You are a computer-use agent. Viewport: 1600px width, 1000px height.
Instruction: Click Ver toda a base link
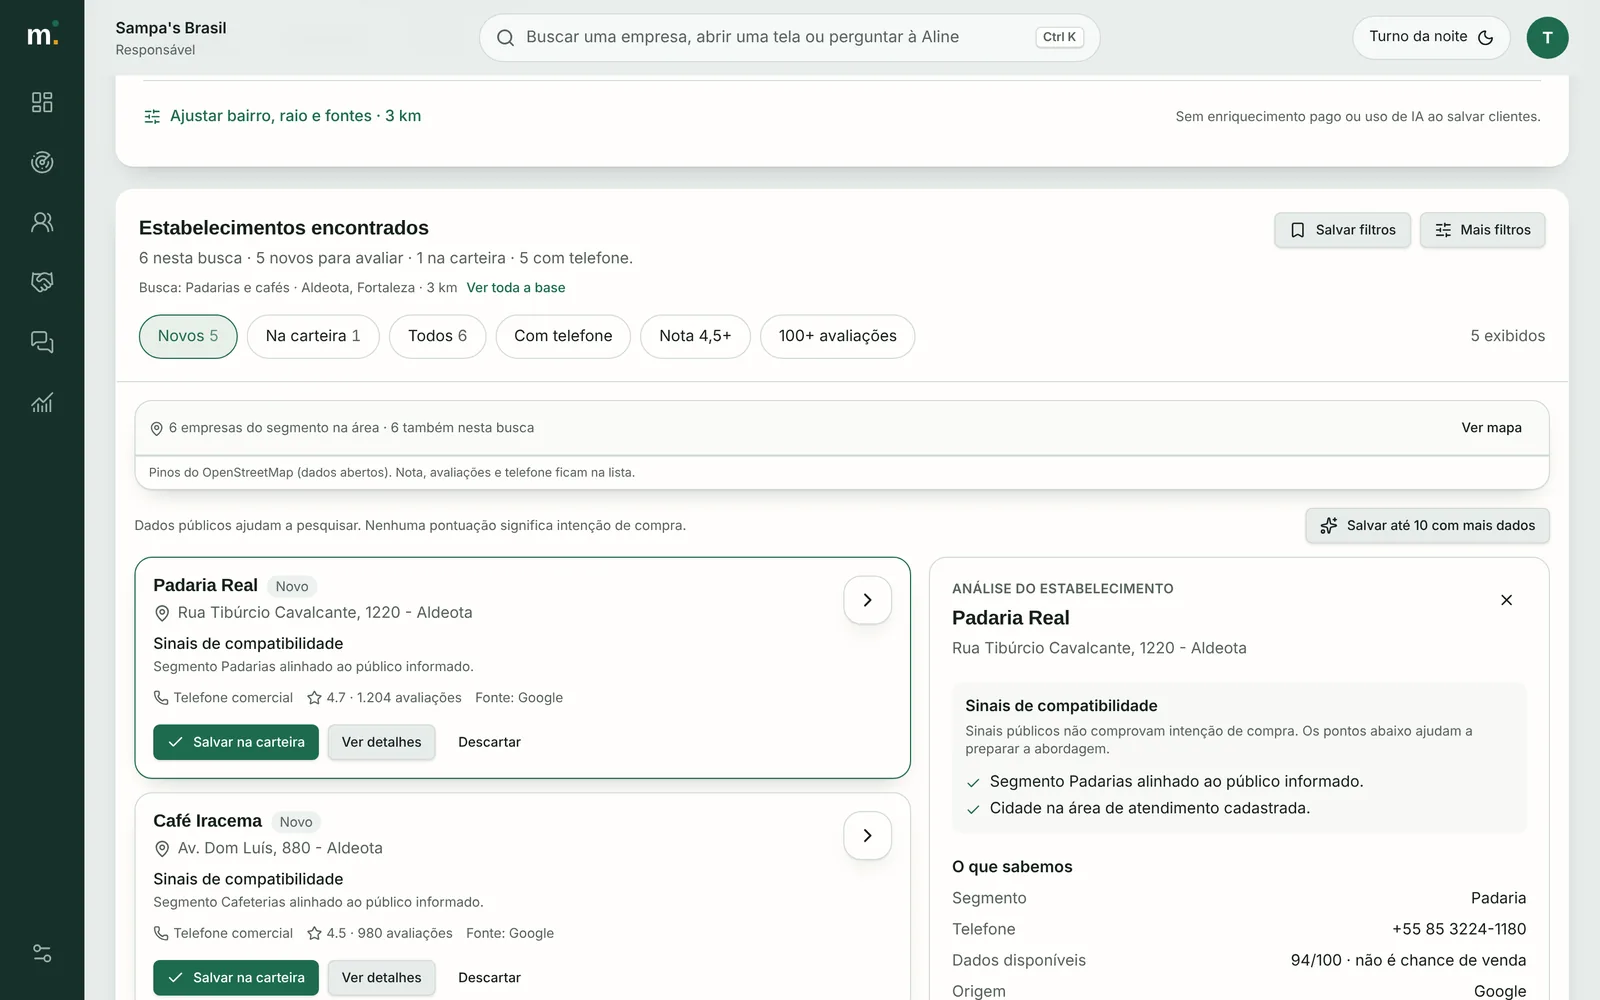(516, 288)
